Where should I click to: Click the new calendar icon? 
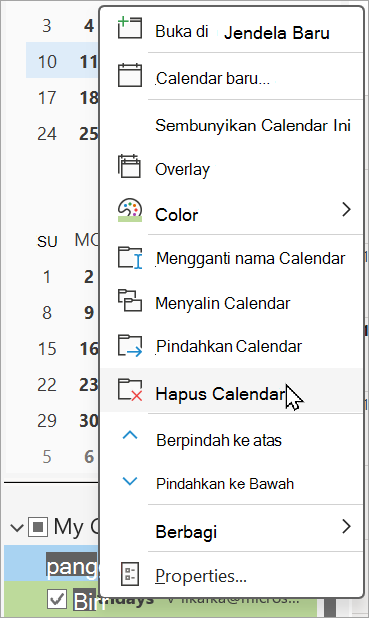tap(130, 75)
